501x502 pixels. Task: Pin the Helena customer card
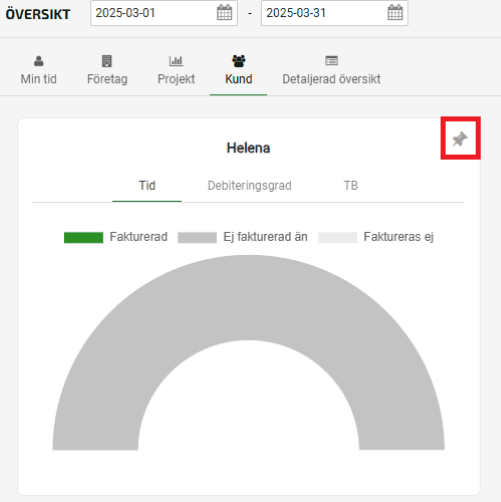point(460,139)
